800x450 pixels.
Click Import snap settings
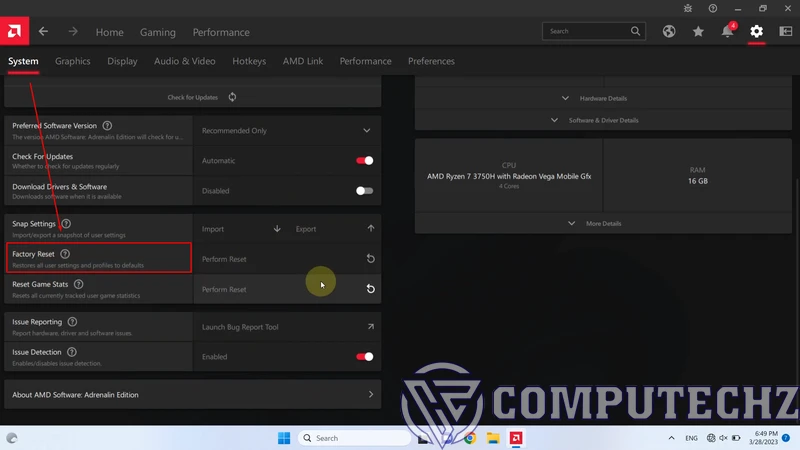[240, 229]
